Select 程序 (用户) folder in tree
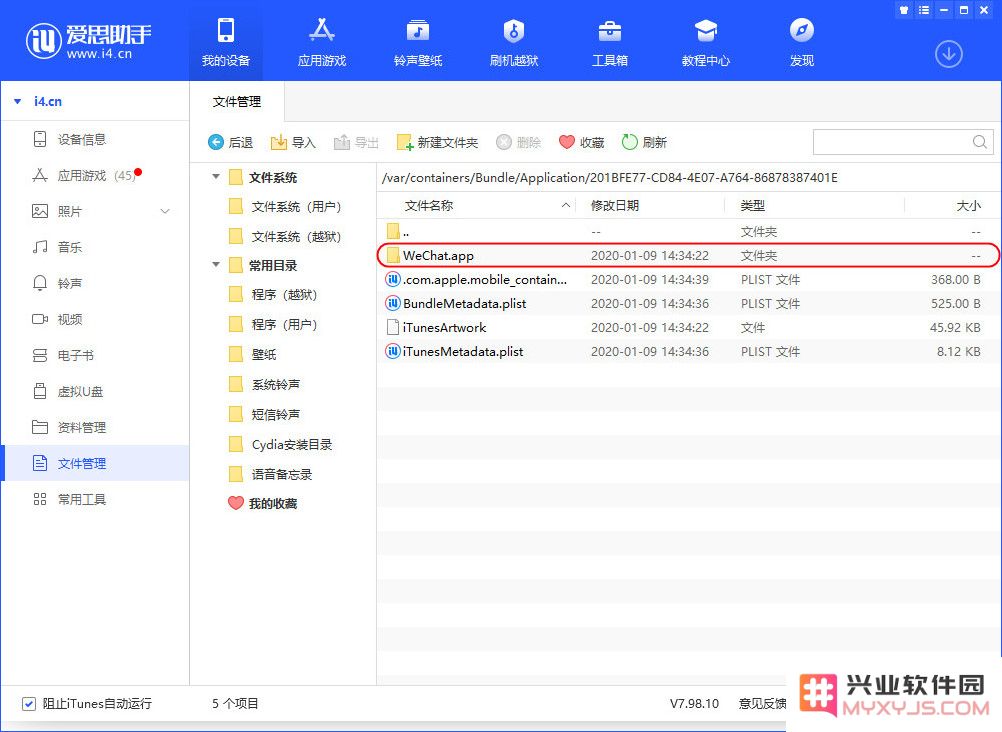This screenshot has width=1002, height=732. click(x=273, y=324)
